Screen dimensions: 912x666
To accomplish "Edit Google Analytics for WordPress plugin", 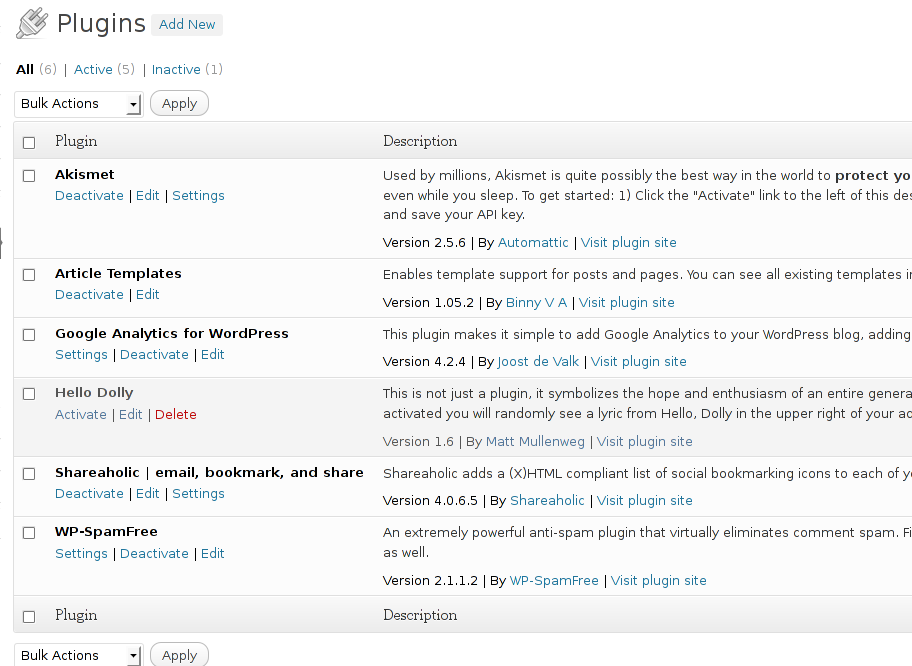I will 212,354.
